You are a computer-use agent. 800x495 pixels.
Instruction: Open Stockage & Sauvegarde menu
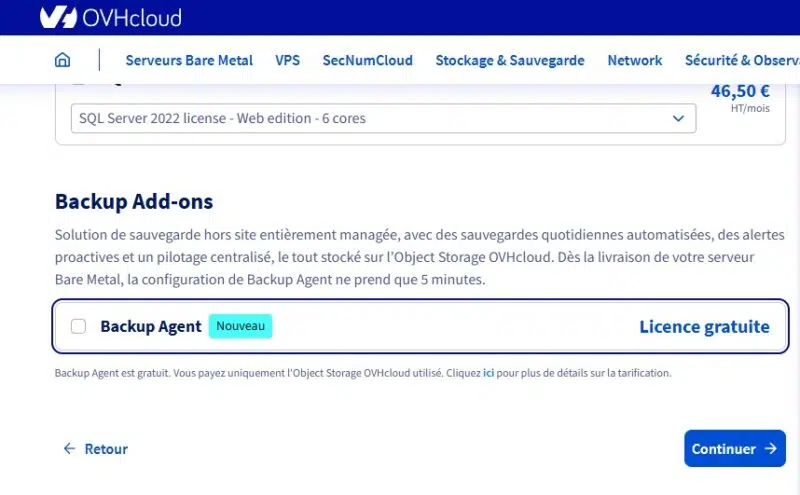coord(510,60)
